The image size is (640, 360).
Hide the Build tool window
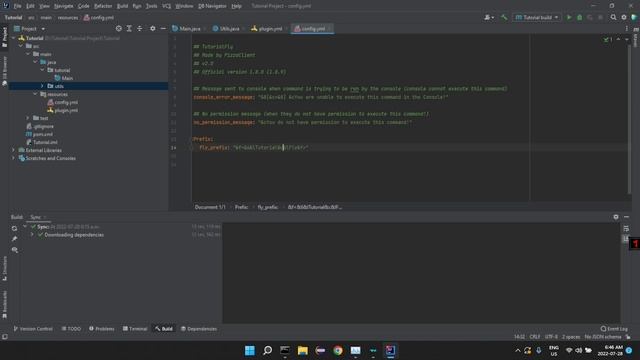coord(627,217)
